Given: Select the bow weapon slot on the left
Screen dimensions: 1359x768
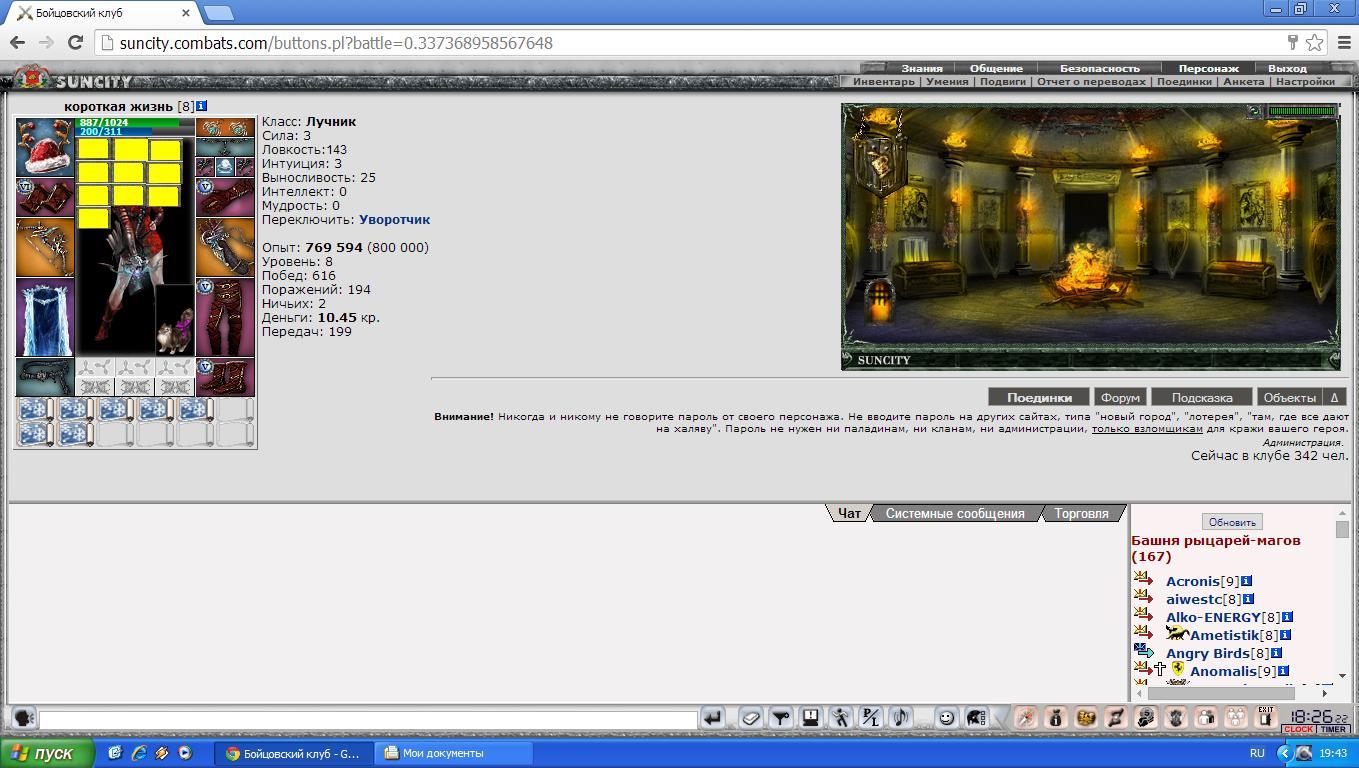Looking at the screenshot, I should tap(45, 247).
